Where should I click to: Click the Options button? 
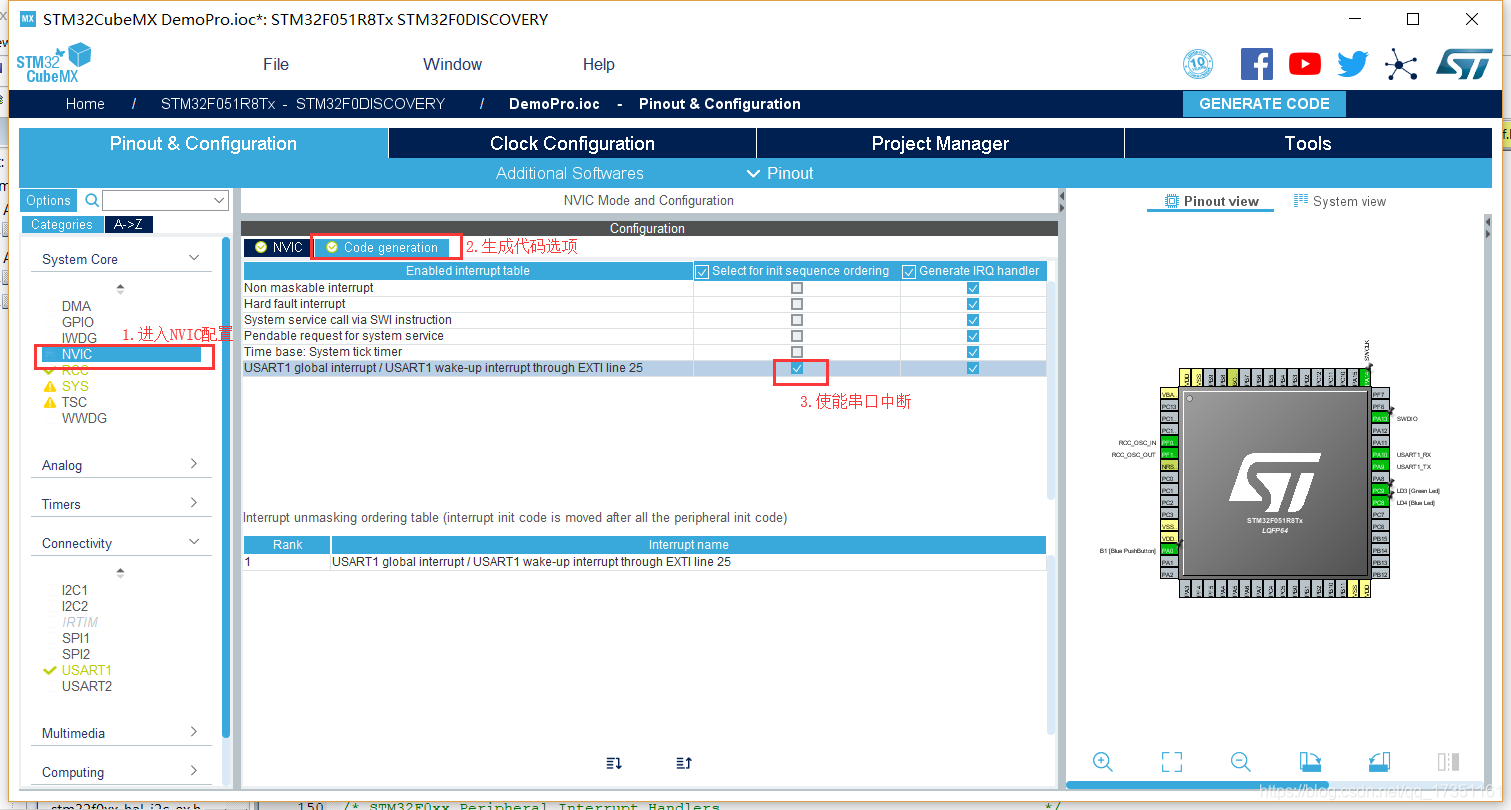point(48,200)
